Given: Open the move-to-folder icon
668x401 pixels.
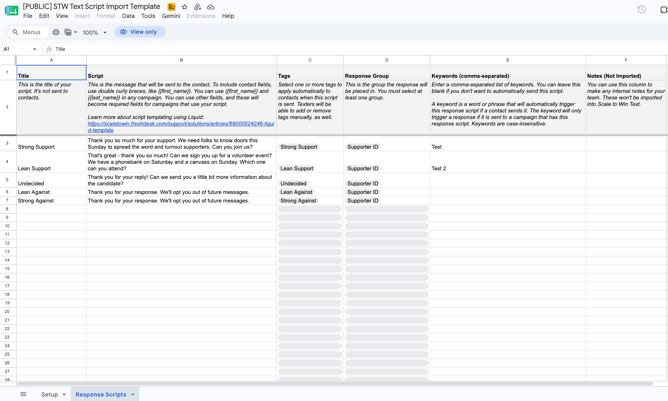Looking at the screenshot, I should click(197, 7).
